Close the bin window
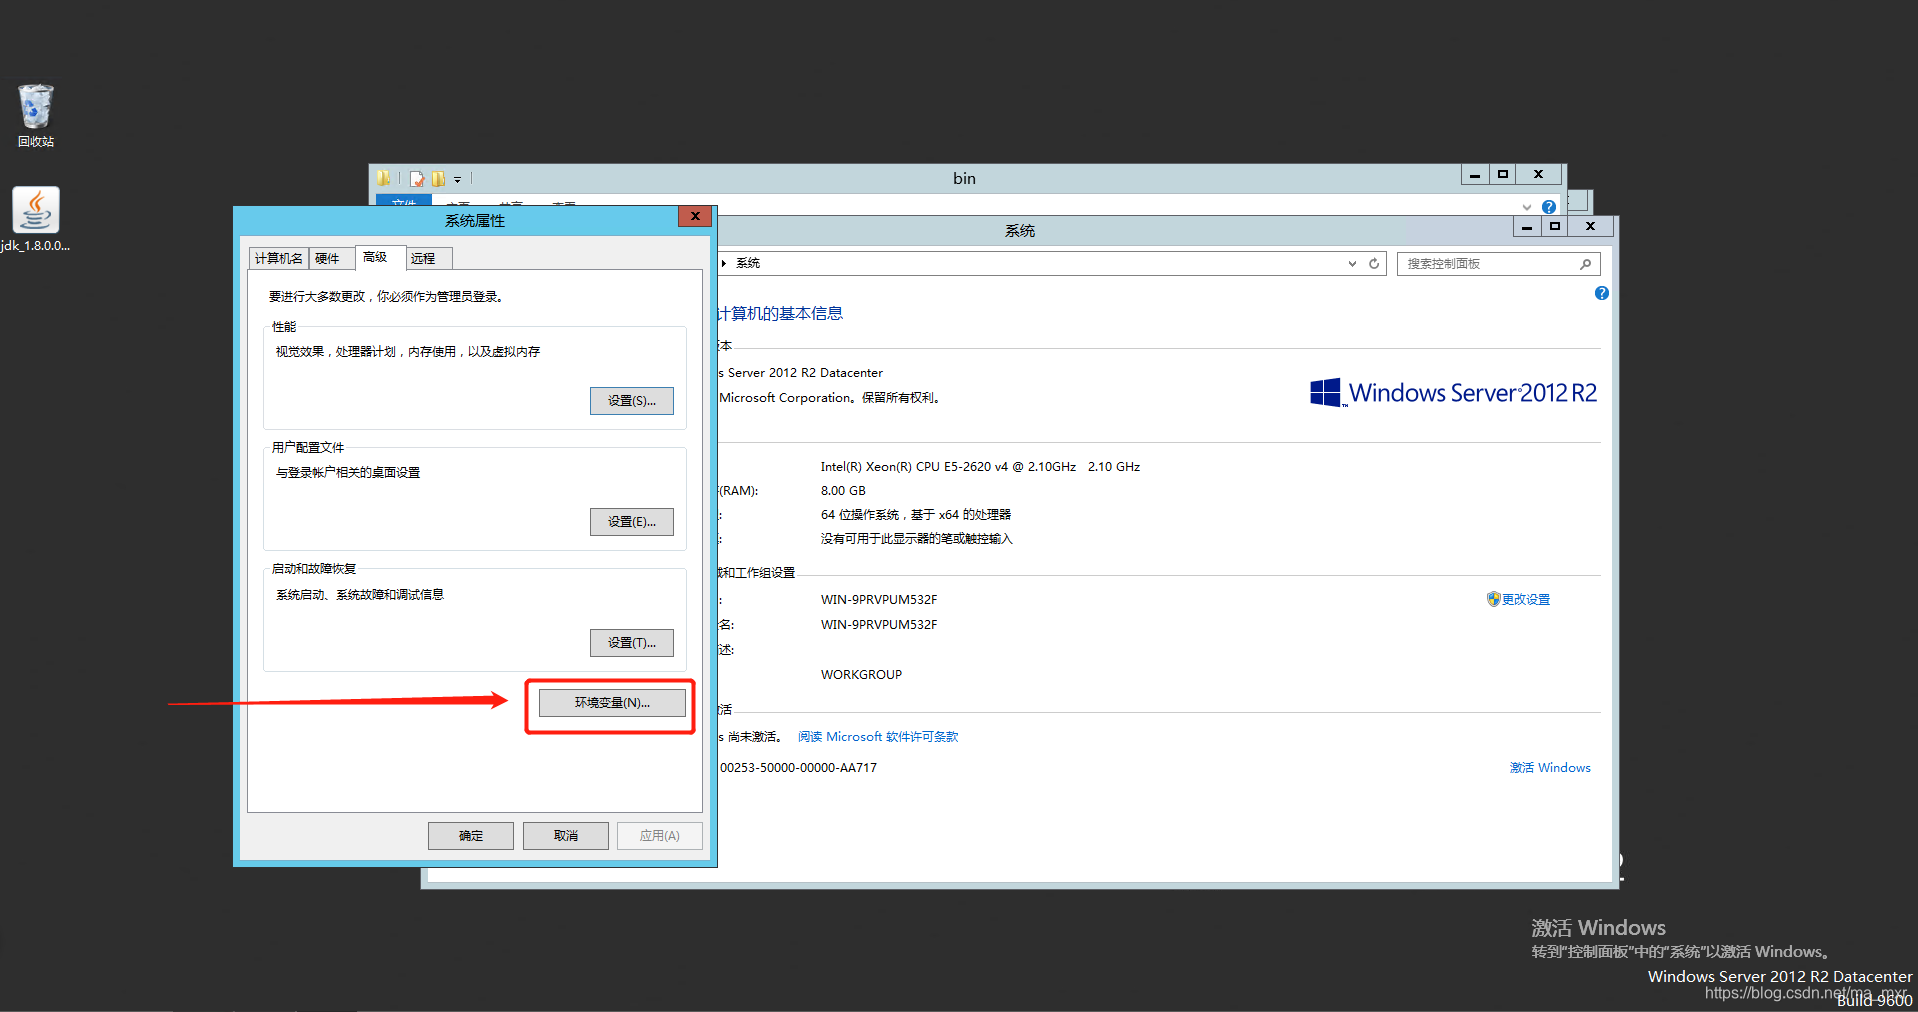The image size is (1918, 1012). tap(1539, 175)
